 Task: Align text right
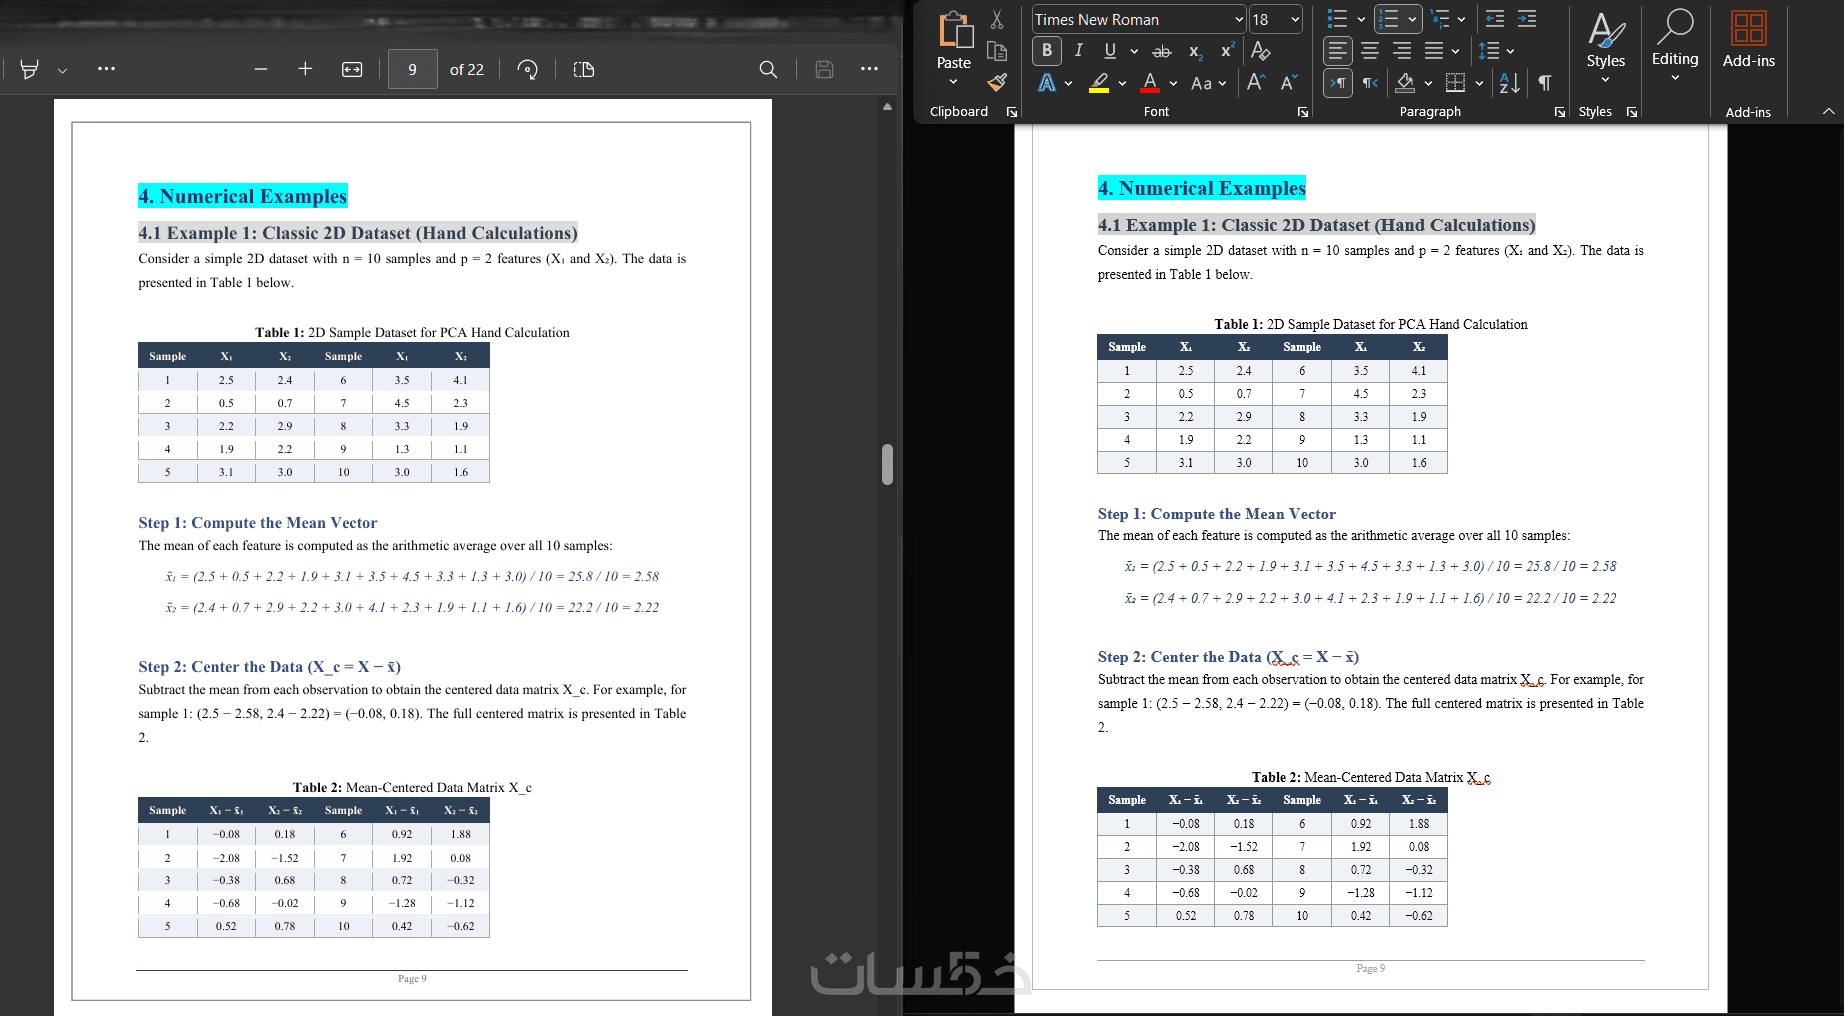click(x=1402, y=51)
